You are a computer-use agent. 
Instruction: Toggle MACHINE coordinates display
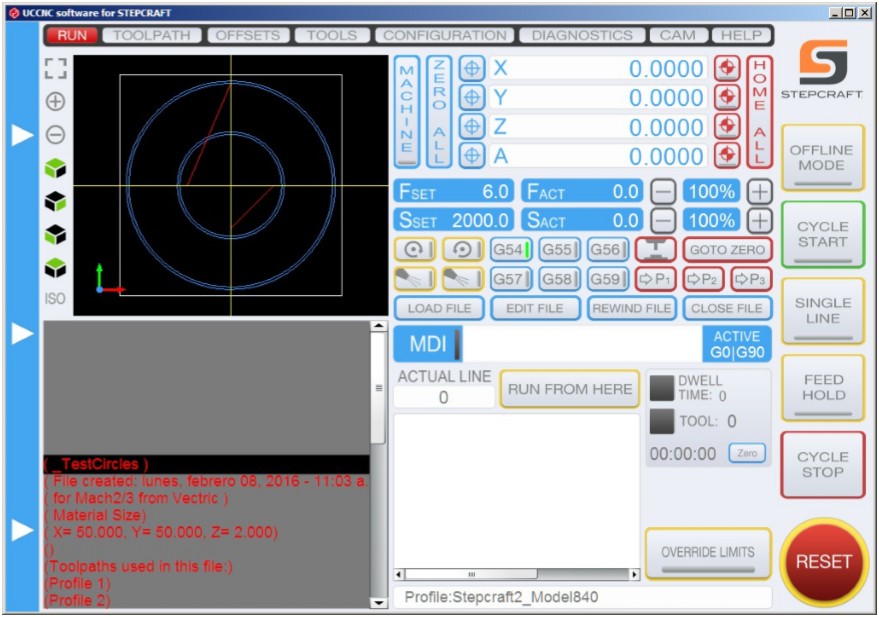point(407,112)
